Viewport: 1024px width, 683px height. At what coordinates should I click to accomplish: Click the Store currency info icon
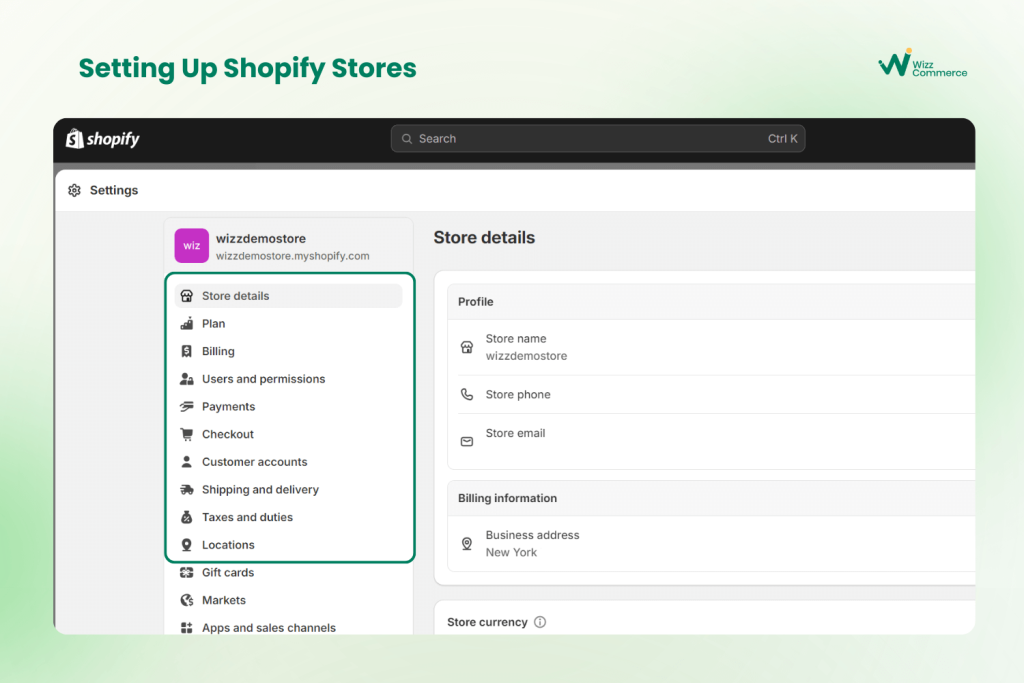coord(540,622)
